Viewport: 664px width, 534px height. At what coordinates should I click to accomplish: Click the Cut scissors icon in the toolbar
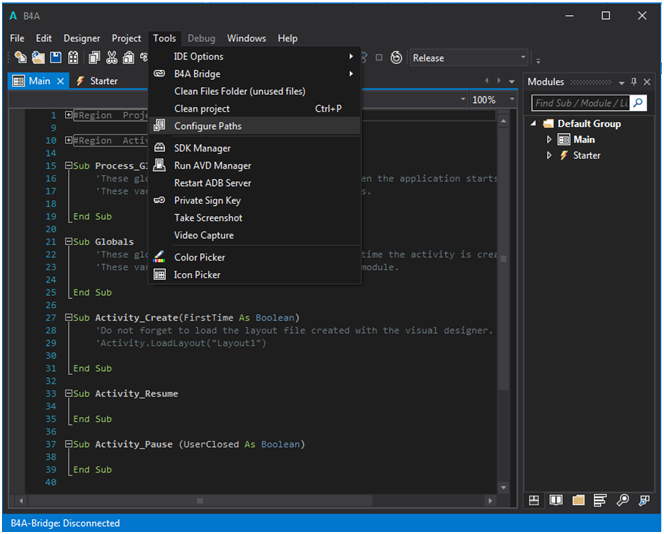112,58
